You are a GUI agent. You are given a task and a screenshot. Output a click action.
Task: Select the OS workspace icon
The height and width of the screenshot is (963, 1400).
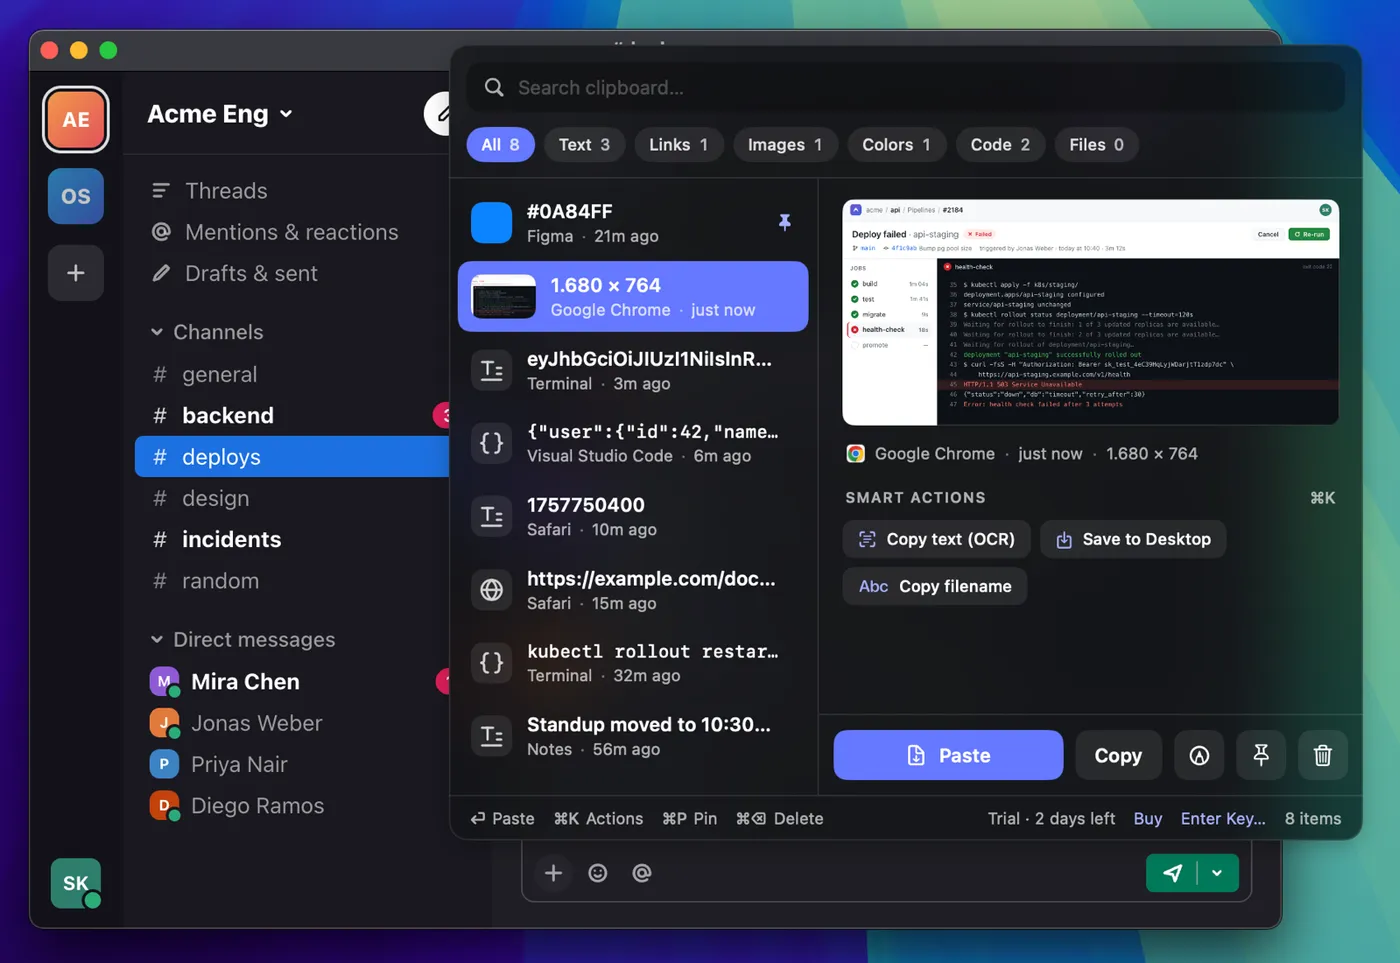point(76,196)
